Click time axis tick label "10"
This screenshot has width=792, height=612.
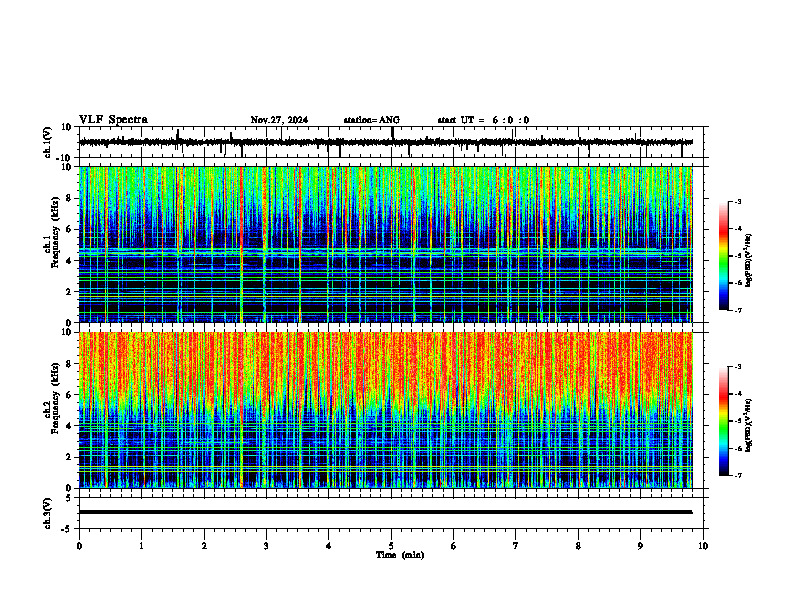pyautogui.click(x=703, y=546)
